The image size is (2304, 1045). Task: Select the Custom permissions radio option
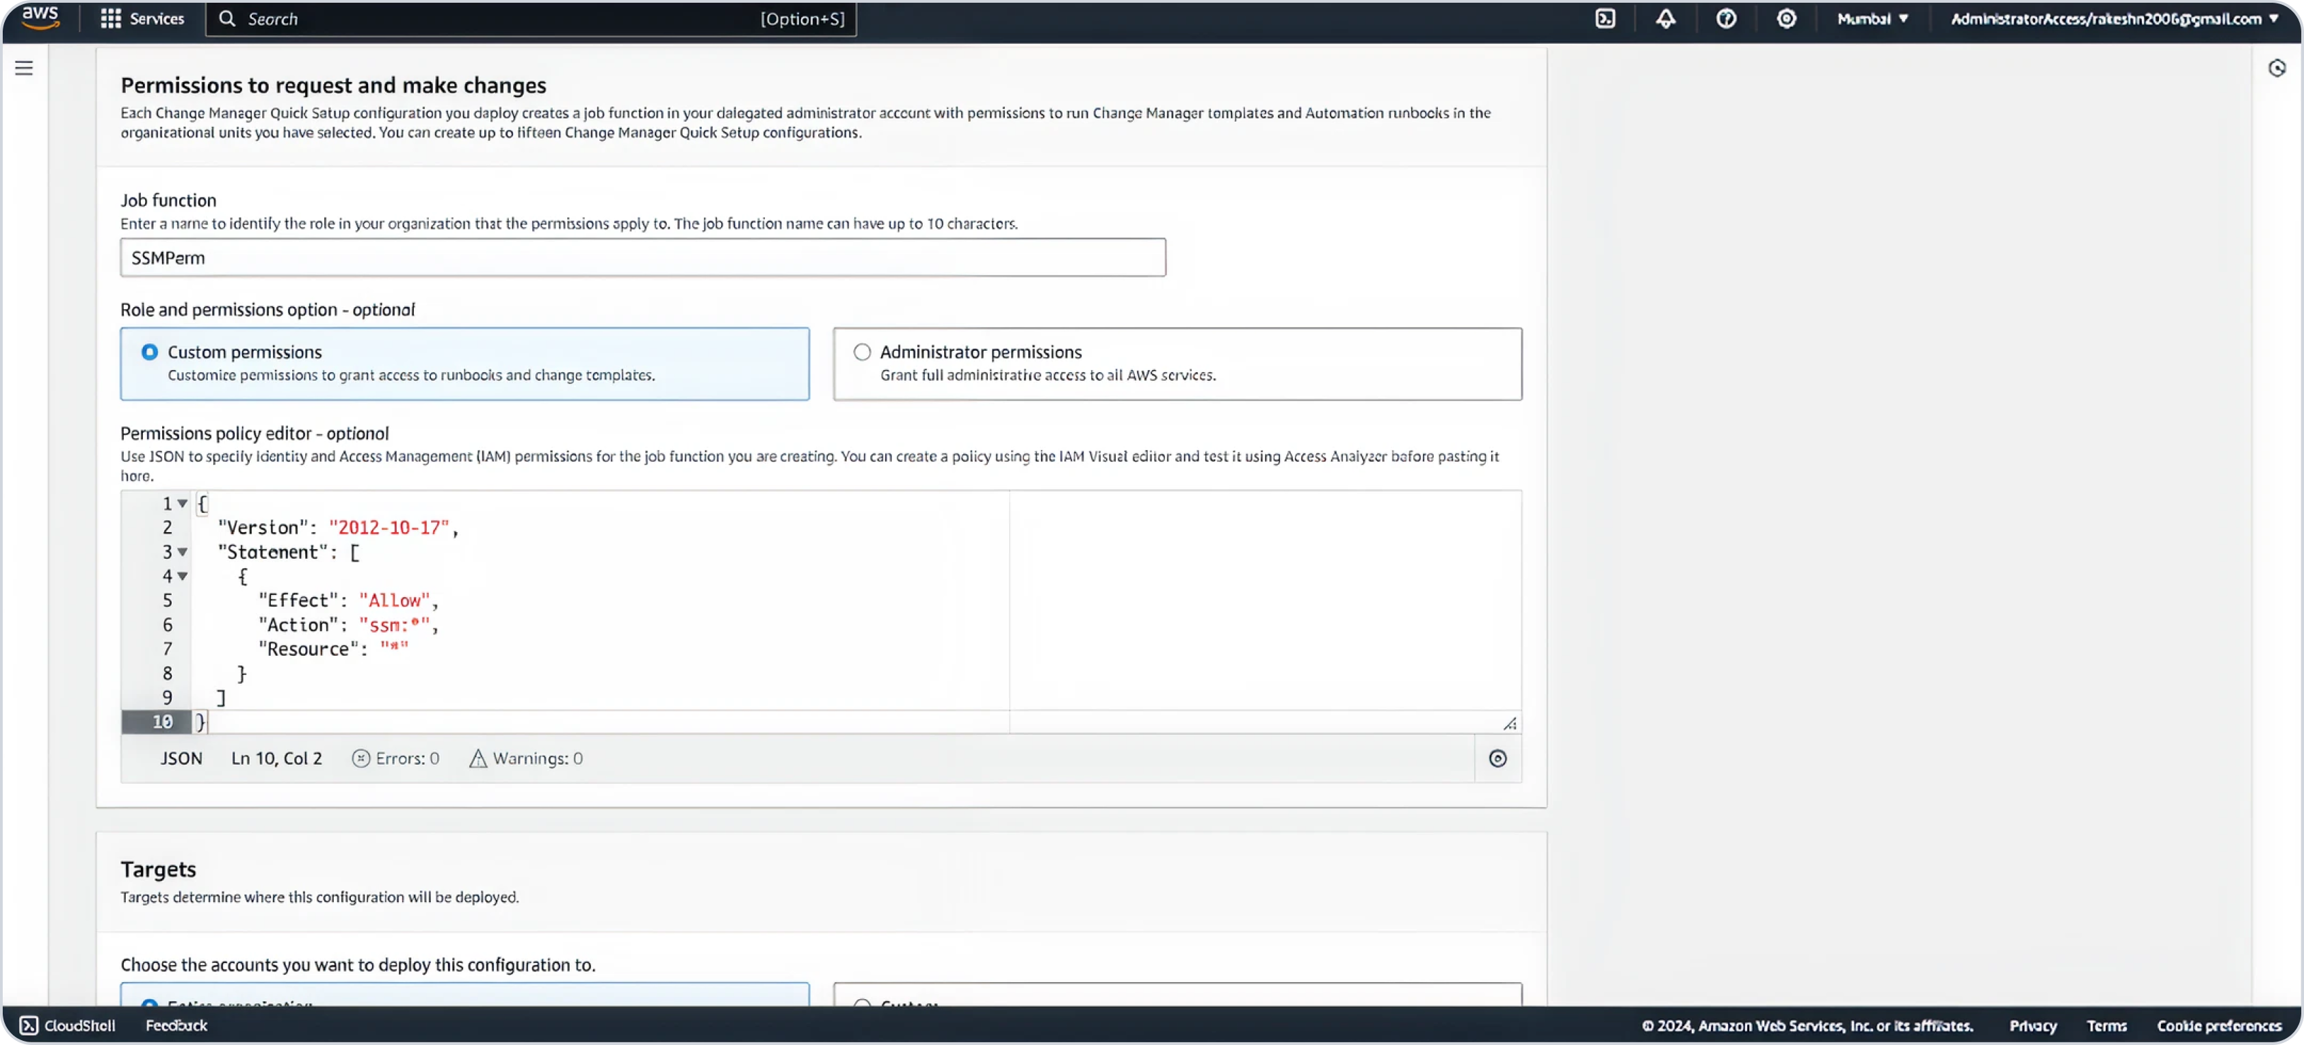point(150,352)
